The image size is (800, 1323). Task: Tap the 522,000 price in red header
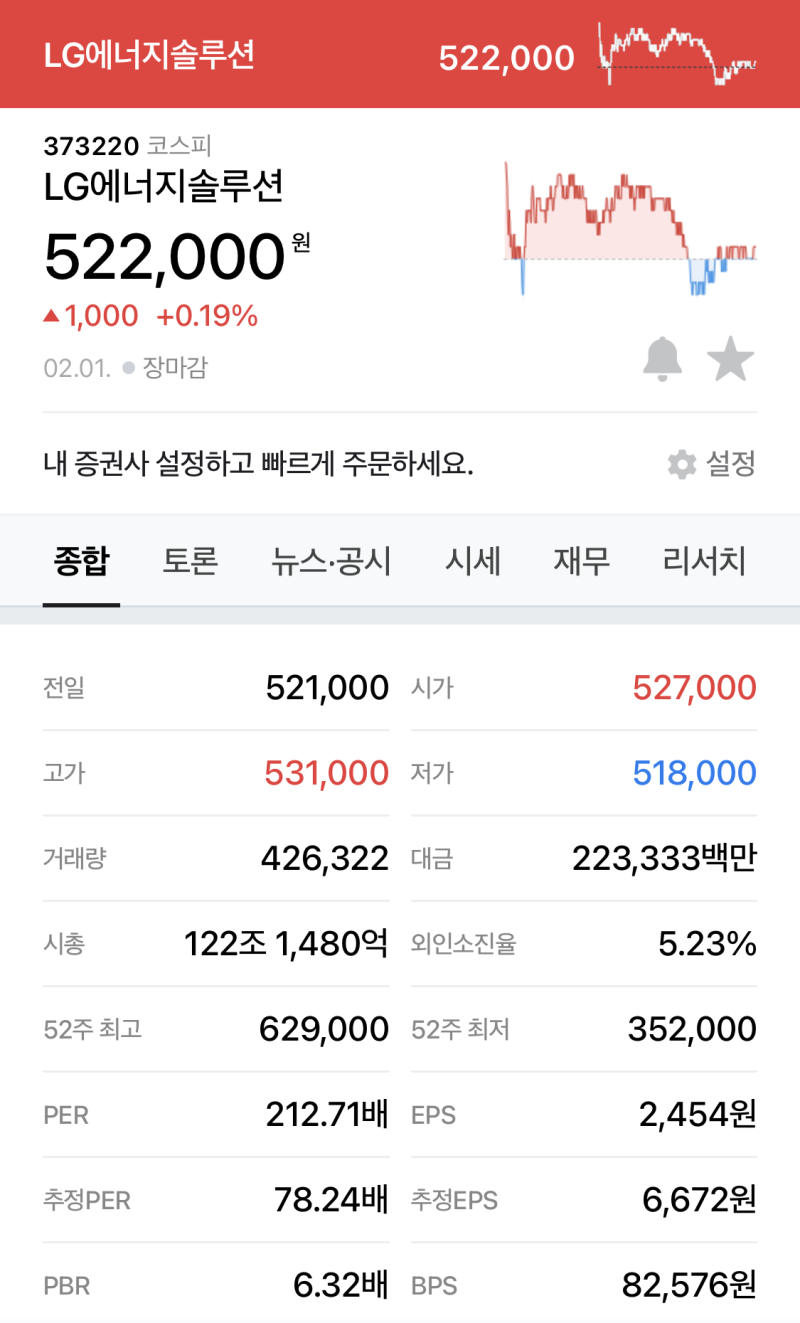(506, 58)
